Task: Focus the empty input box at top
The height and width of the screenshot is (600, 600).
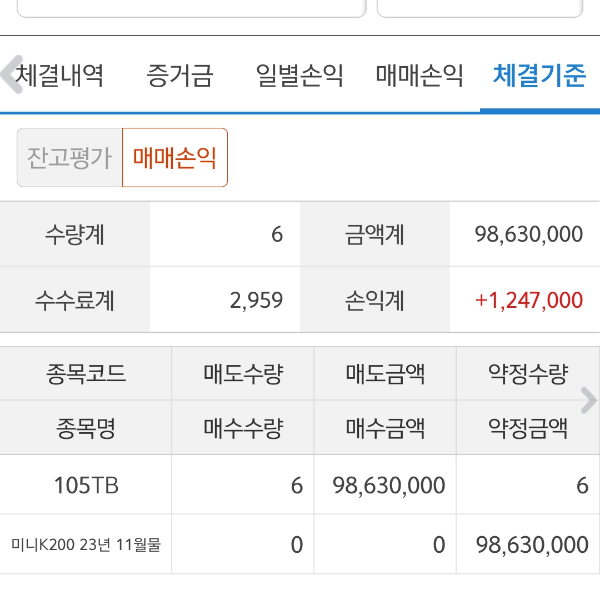Action: [190, 8]
